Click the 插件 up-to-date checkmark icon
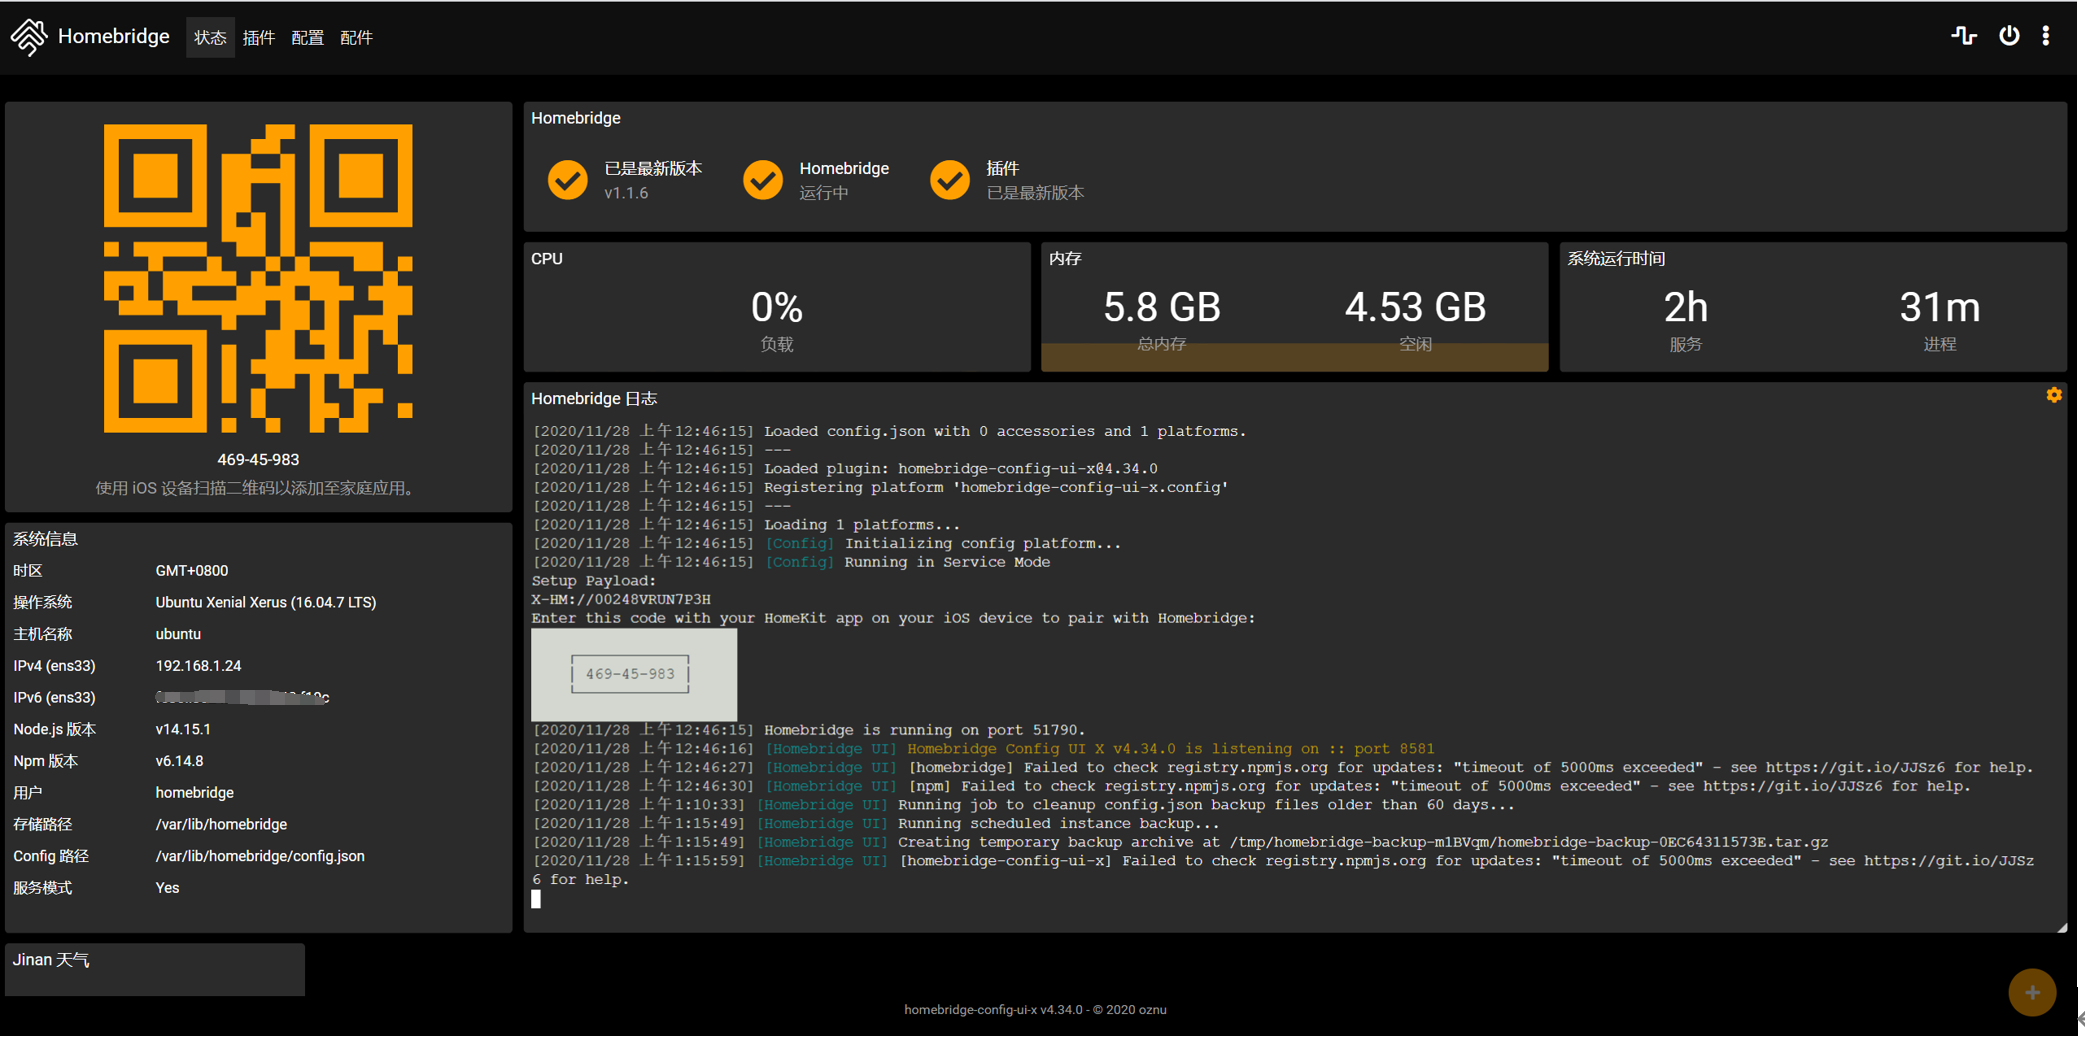This screenshot has height=1041, width=2085. pyautogui.click(x=949, y=180)
